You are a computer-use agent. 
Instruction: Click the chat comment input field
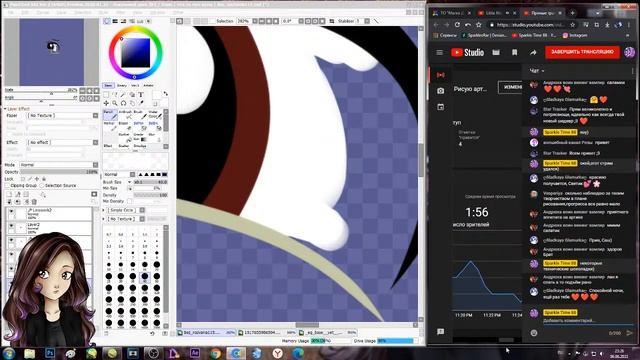pyautogui.click(x=588, y=321)
